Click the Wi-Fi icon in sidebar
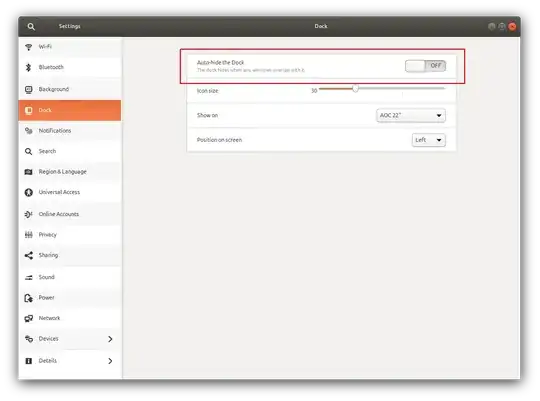 29,47
